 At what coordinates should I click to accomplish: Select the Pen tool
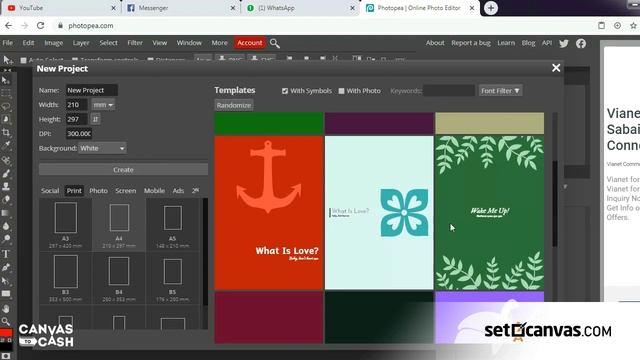click(x=6, y=267)
